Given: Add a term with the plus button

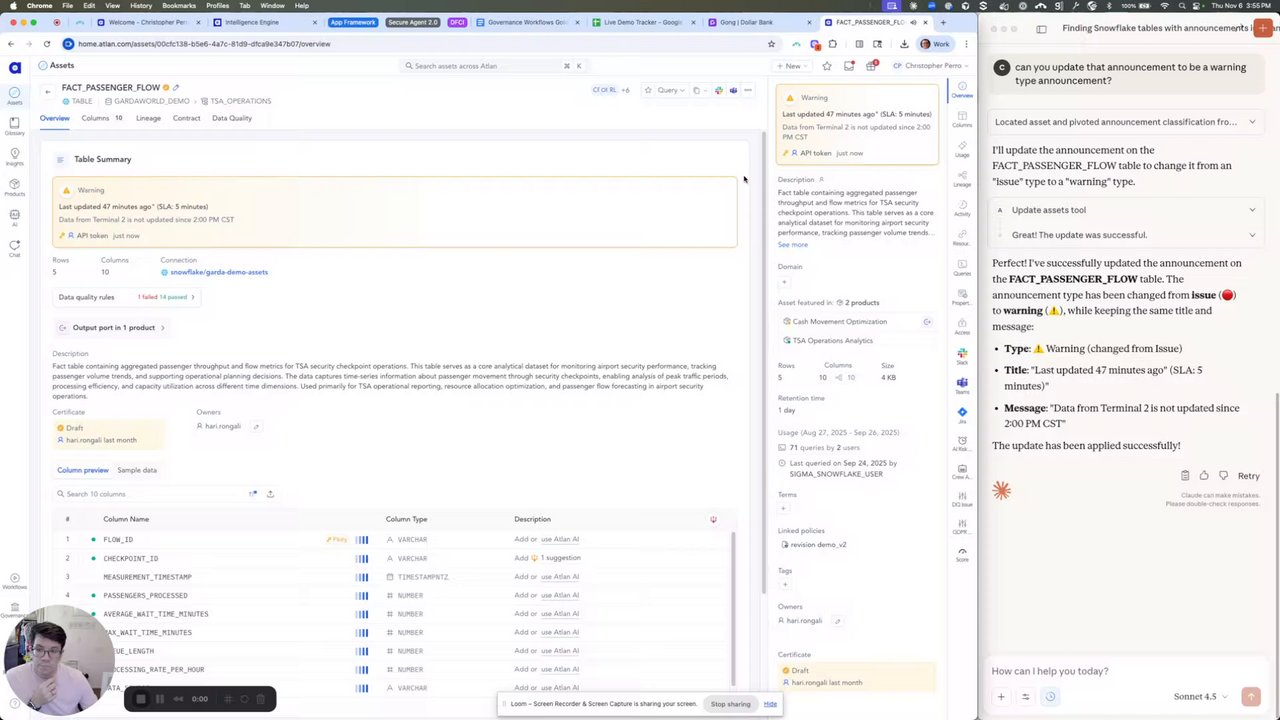Looking at the screenshot, I should (x=783, y=509).
